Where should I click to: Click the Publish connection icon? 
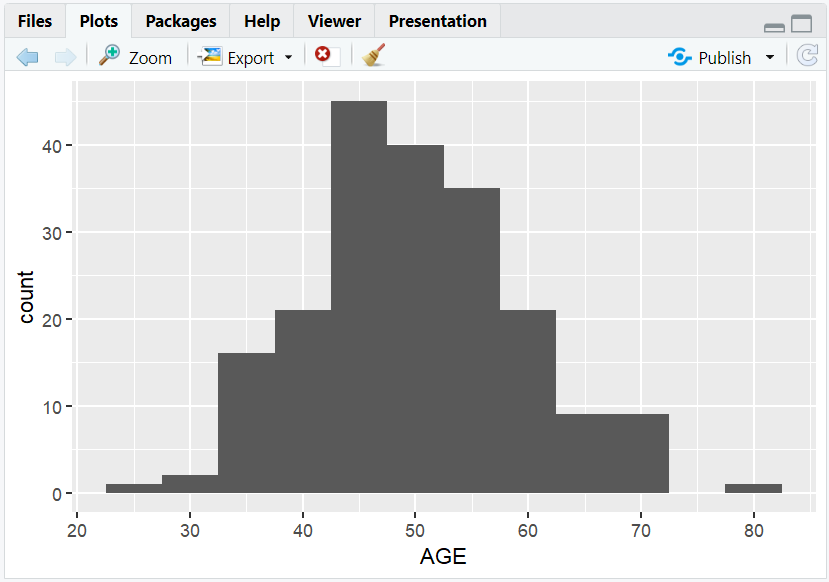(679, 57)
